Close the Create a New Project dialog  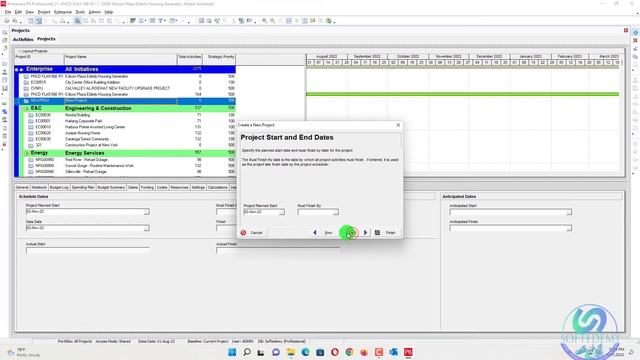[x=398, y=125]
